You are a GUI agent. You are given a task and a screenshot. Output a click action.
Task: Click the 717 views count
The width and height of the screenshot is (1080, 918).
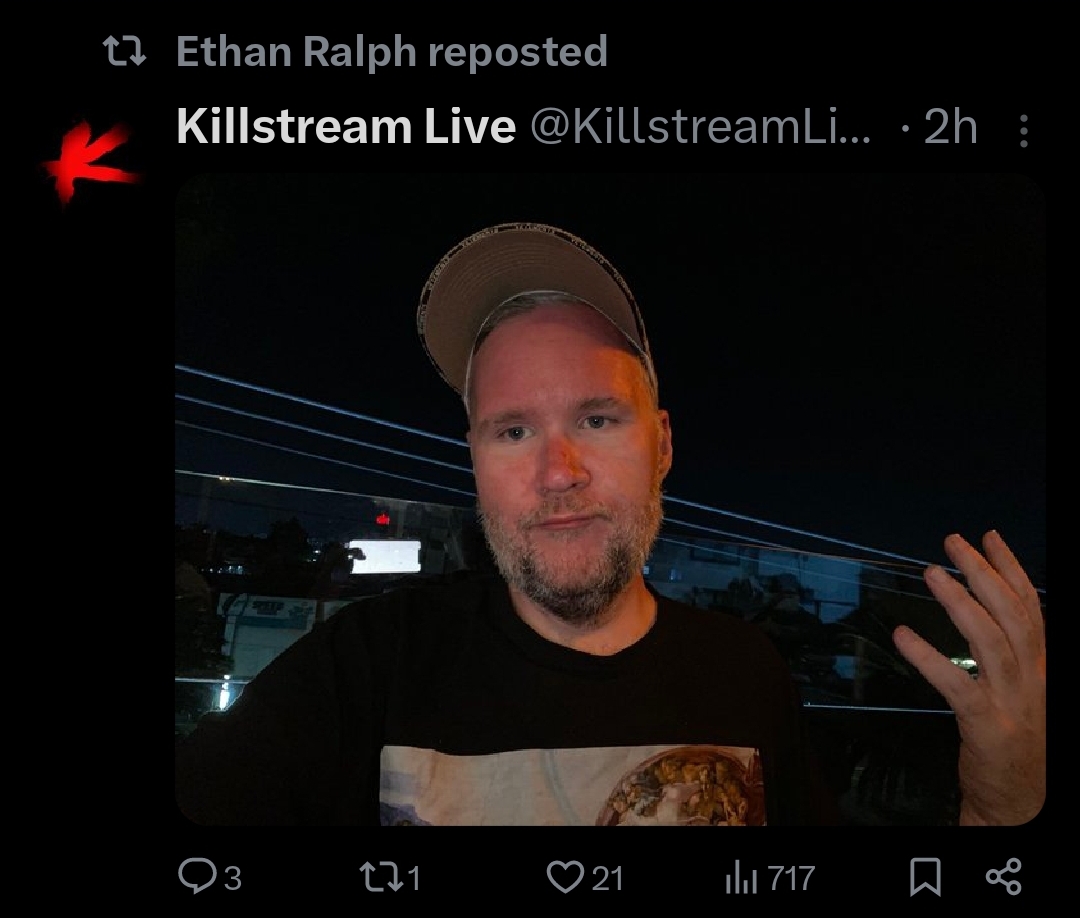[x=791, y=879]
